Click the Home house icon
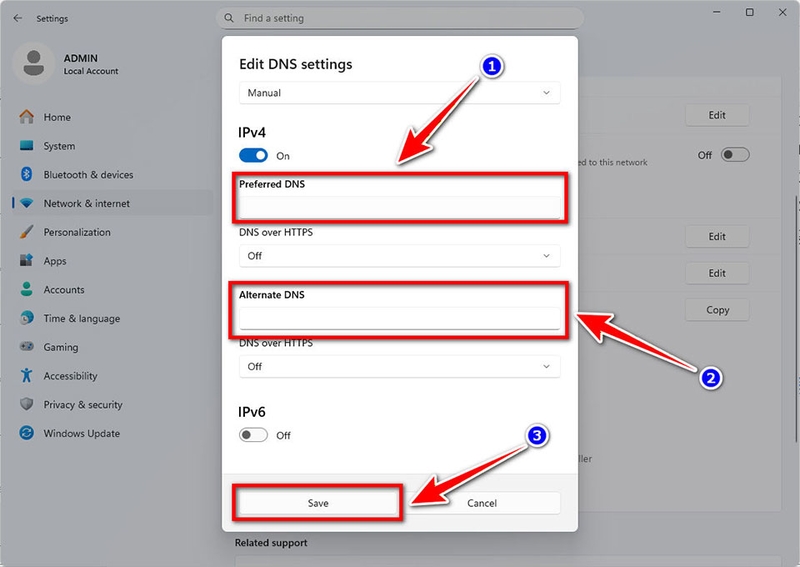 (27, 117)
